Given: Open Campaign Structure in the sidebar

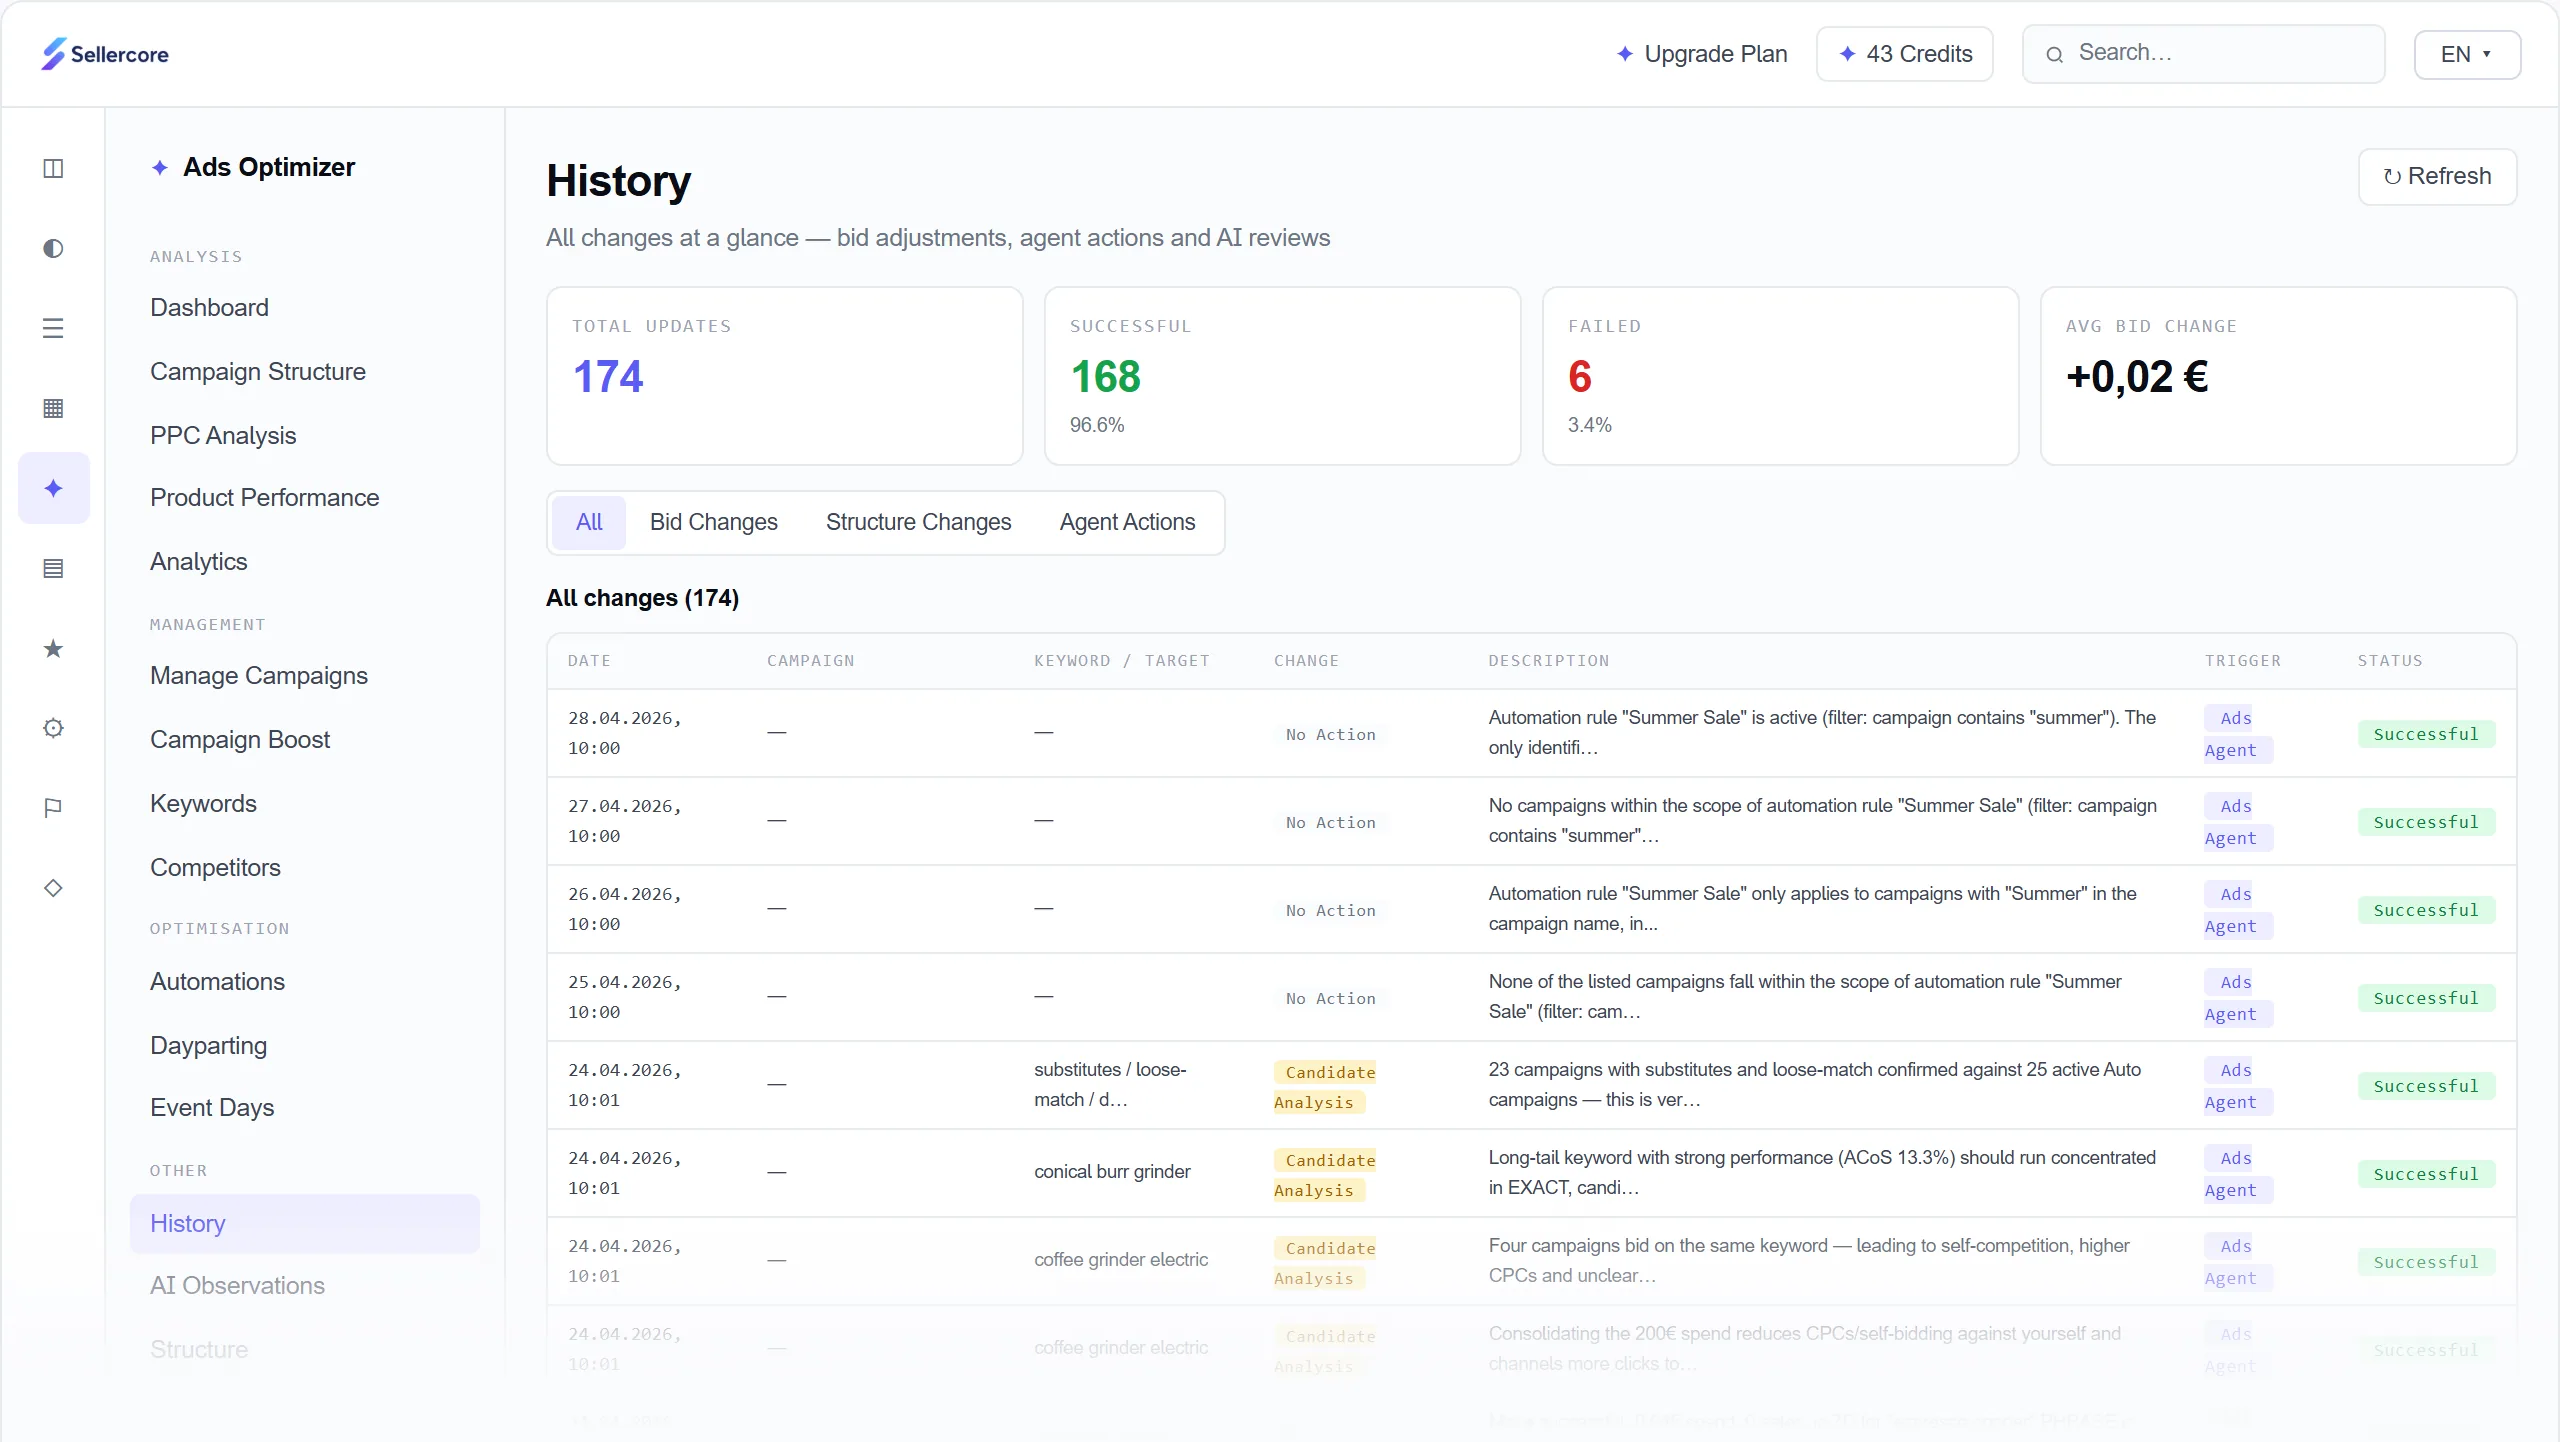Looking at the screenshot, I should (258, 372).
